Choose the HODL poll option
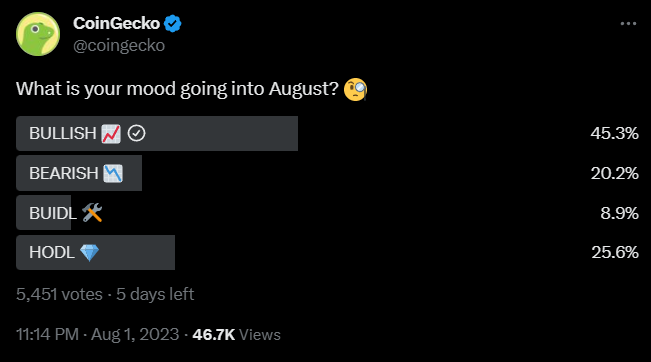The height and width of the screenshot is (362, 651). [x=327, y=252]
